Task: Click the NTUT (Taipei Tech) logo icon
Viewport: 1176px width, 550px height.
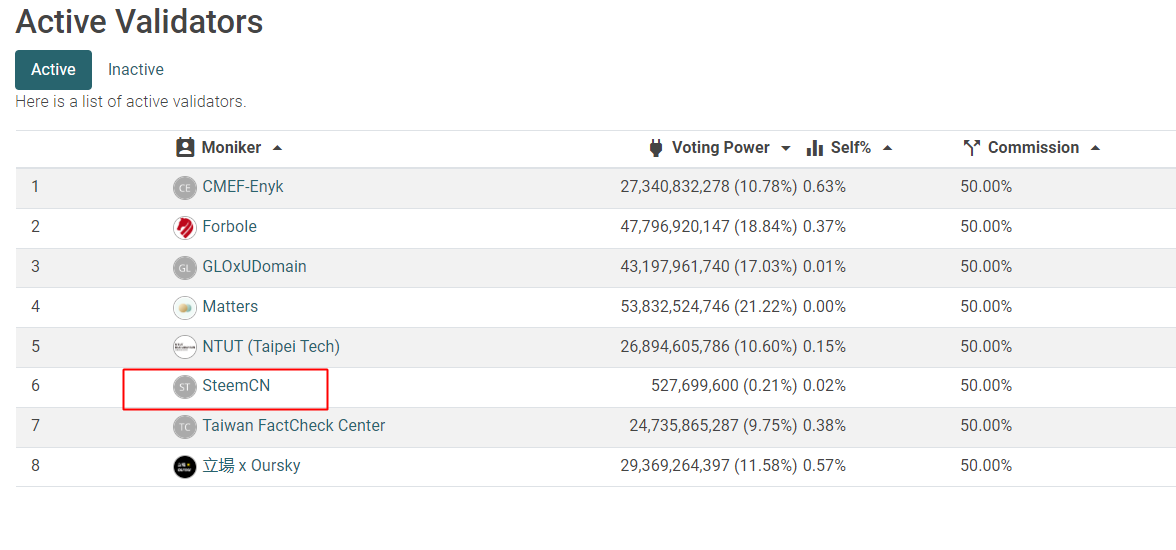Action: 184,347
